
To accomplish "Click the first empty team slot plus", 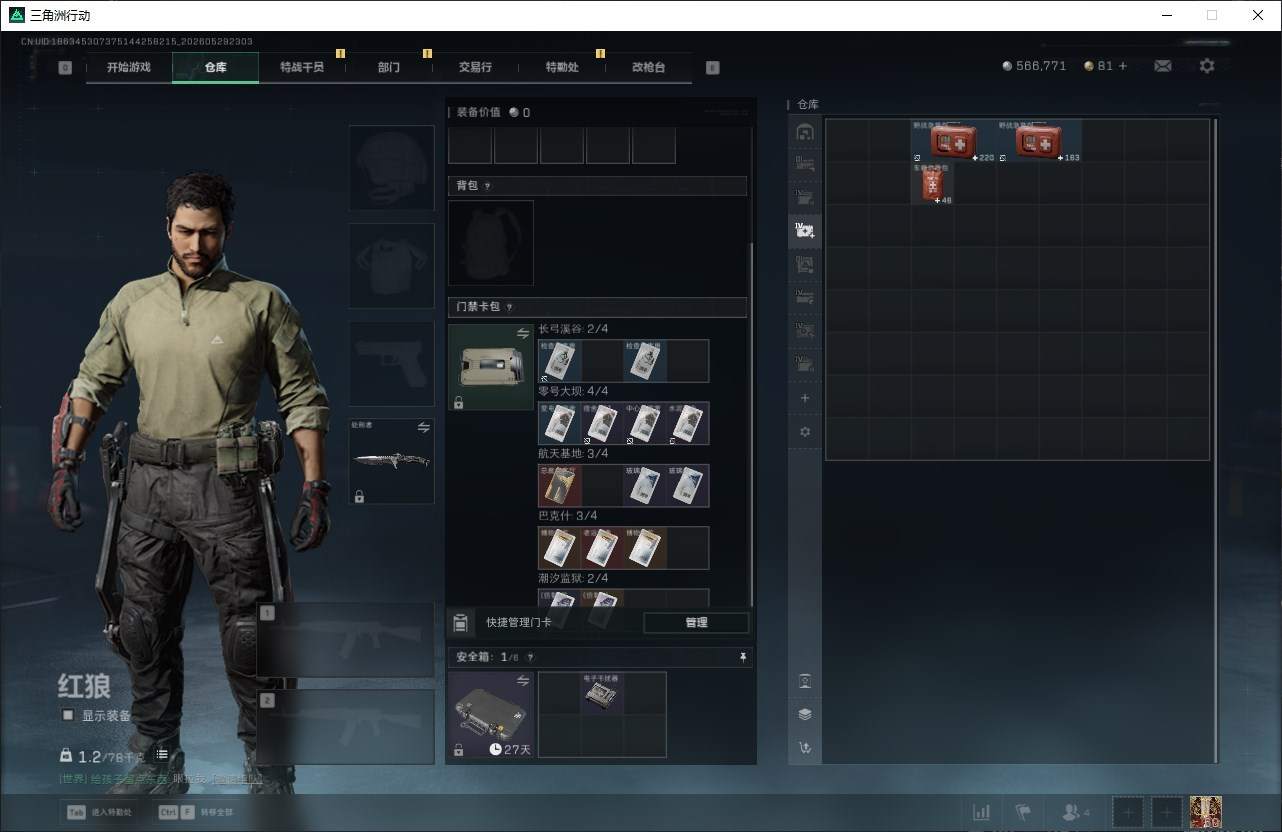I will [x=1129, y=812].
